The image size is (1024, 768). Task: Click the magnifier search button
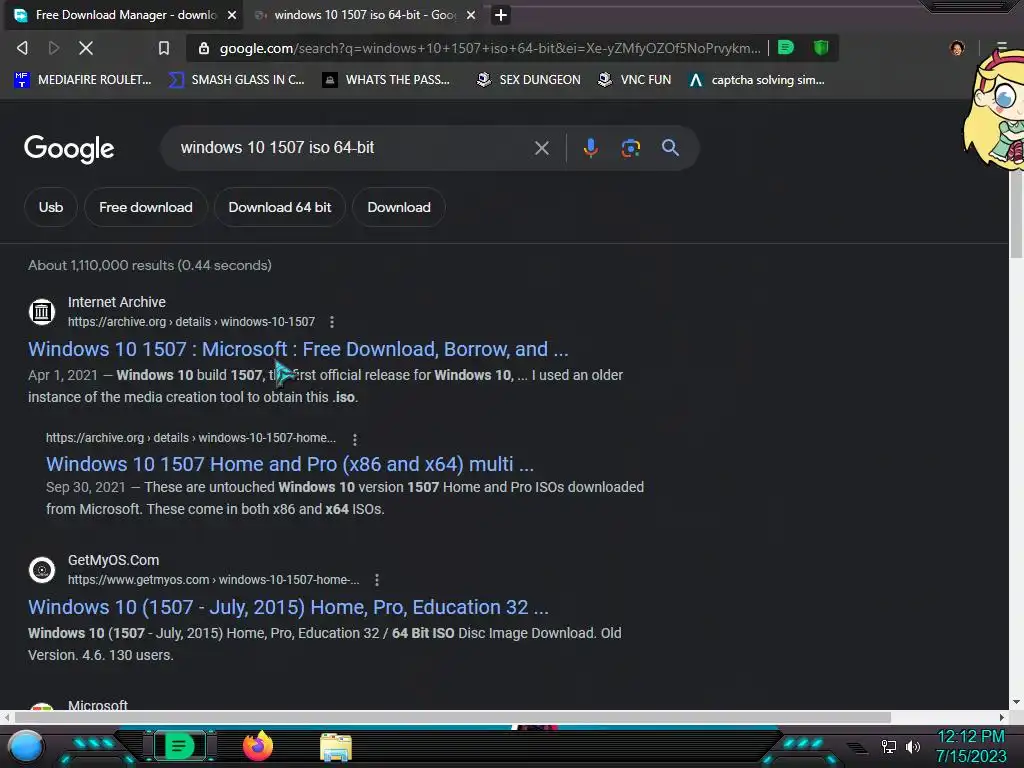click(x=670, y=148)
